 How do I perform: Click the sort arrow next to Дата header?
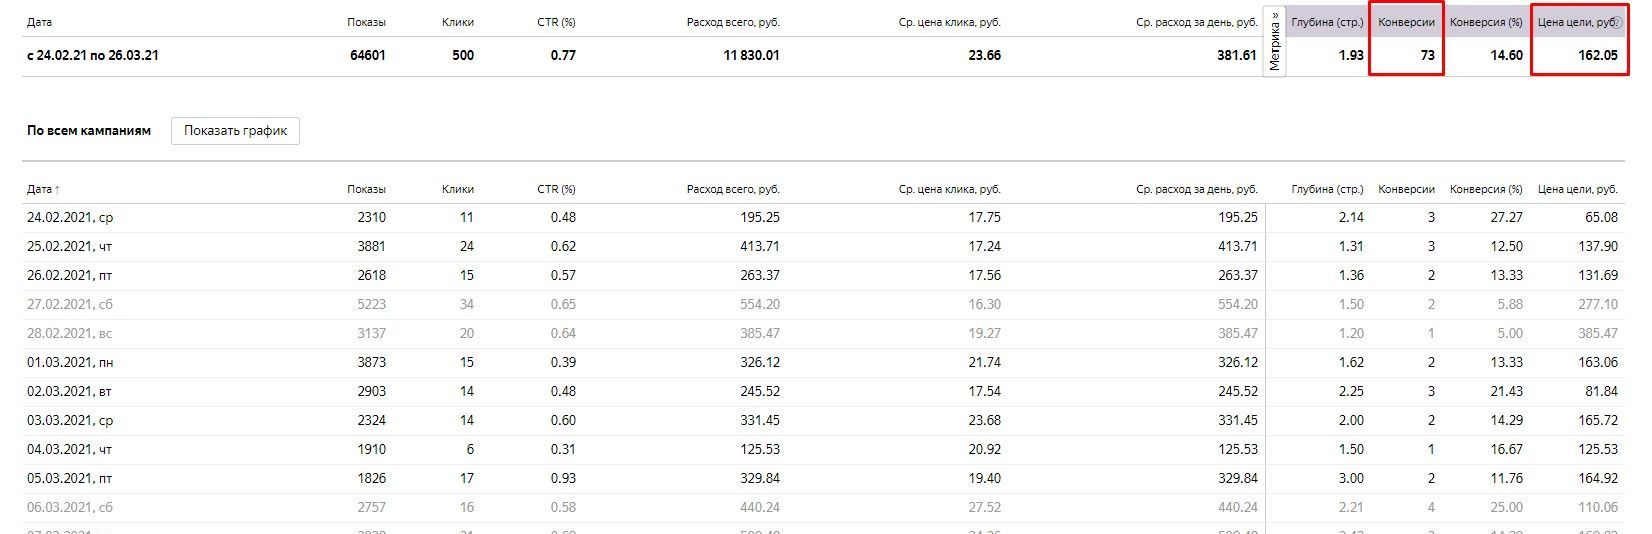coord(57,189)
